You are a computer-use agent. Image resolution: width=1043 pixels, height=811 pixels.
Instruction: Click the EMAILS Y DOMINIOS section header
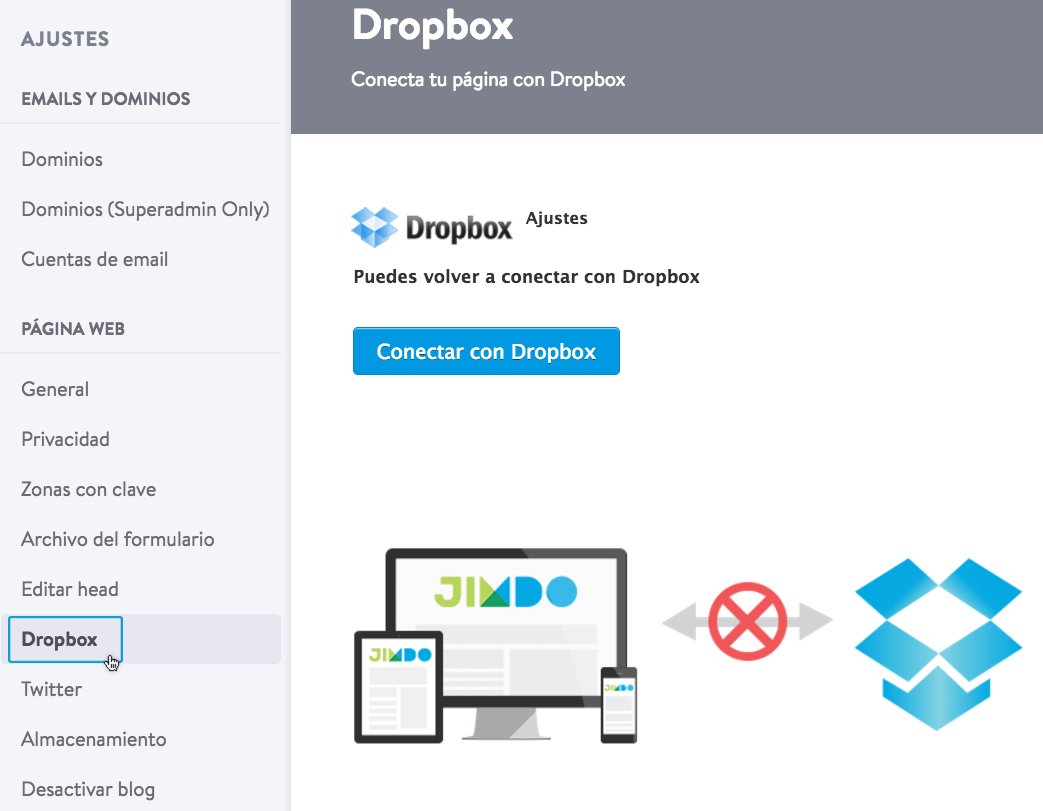click(x=106, y=99)
